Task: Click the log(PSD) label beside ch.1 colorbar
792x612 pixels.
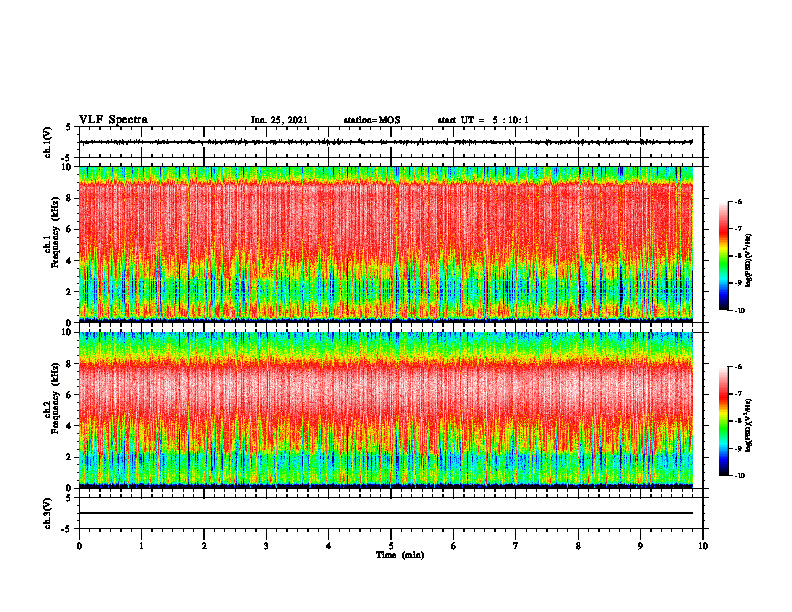Action: [x=749, y=261]
